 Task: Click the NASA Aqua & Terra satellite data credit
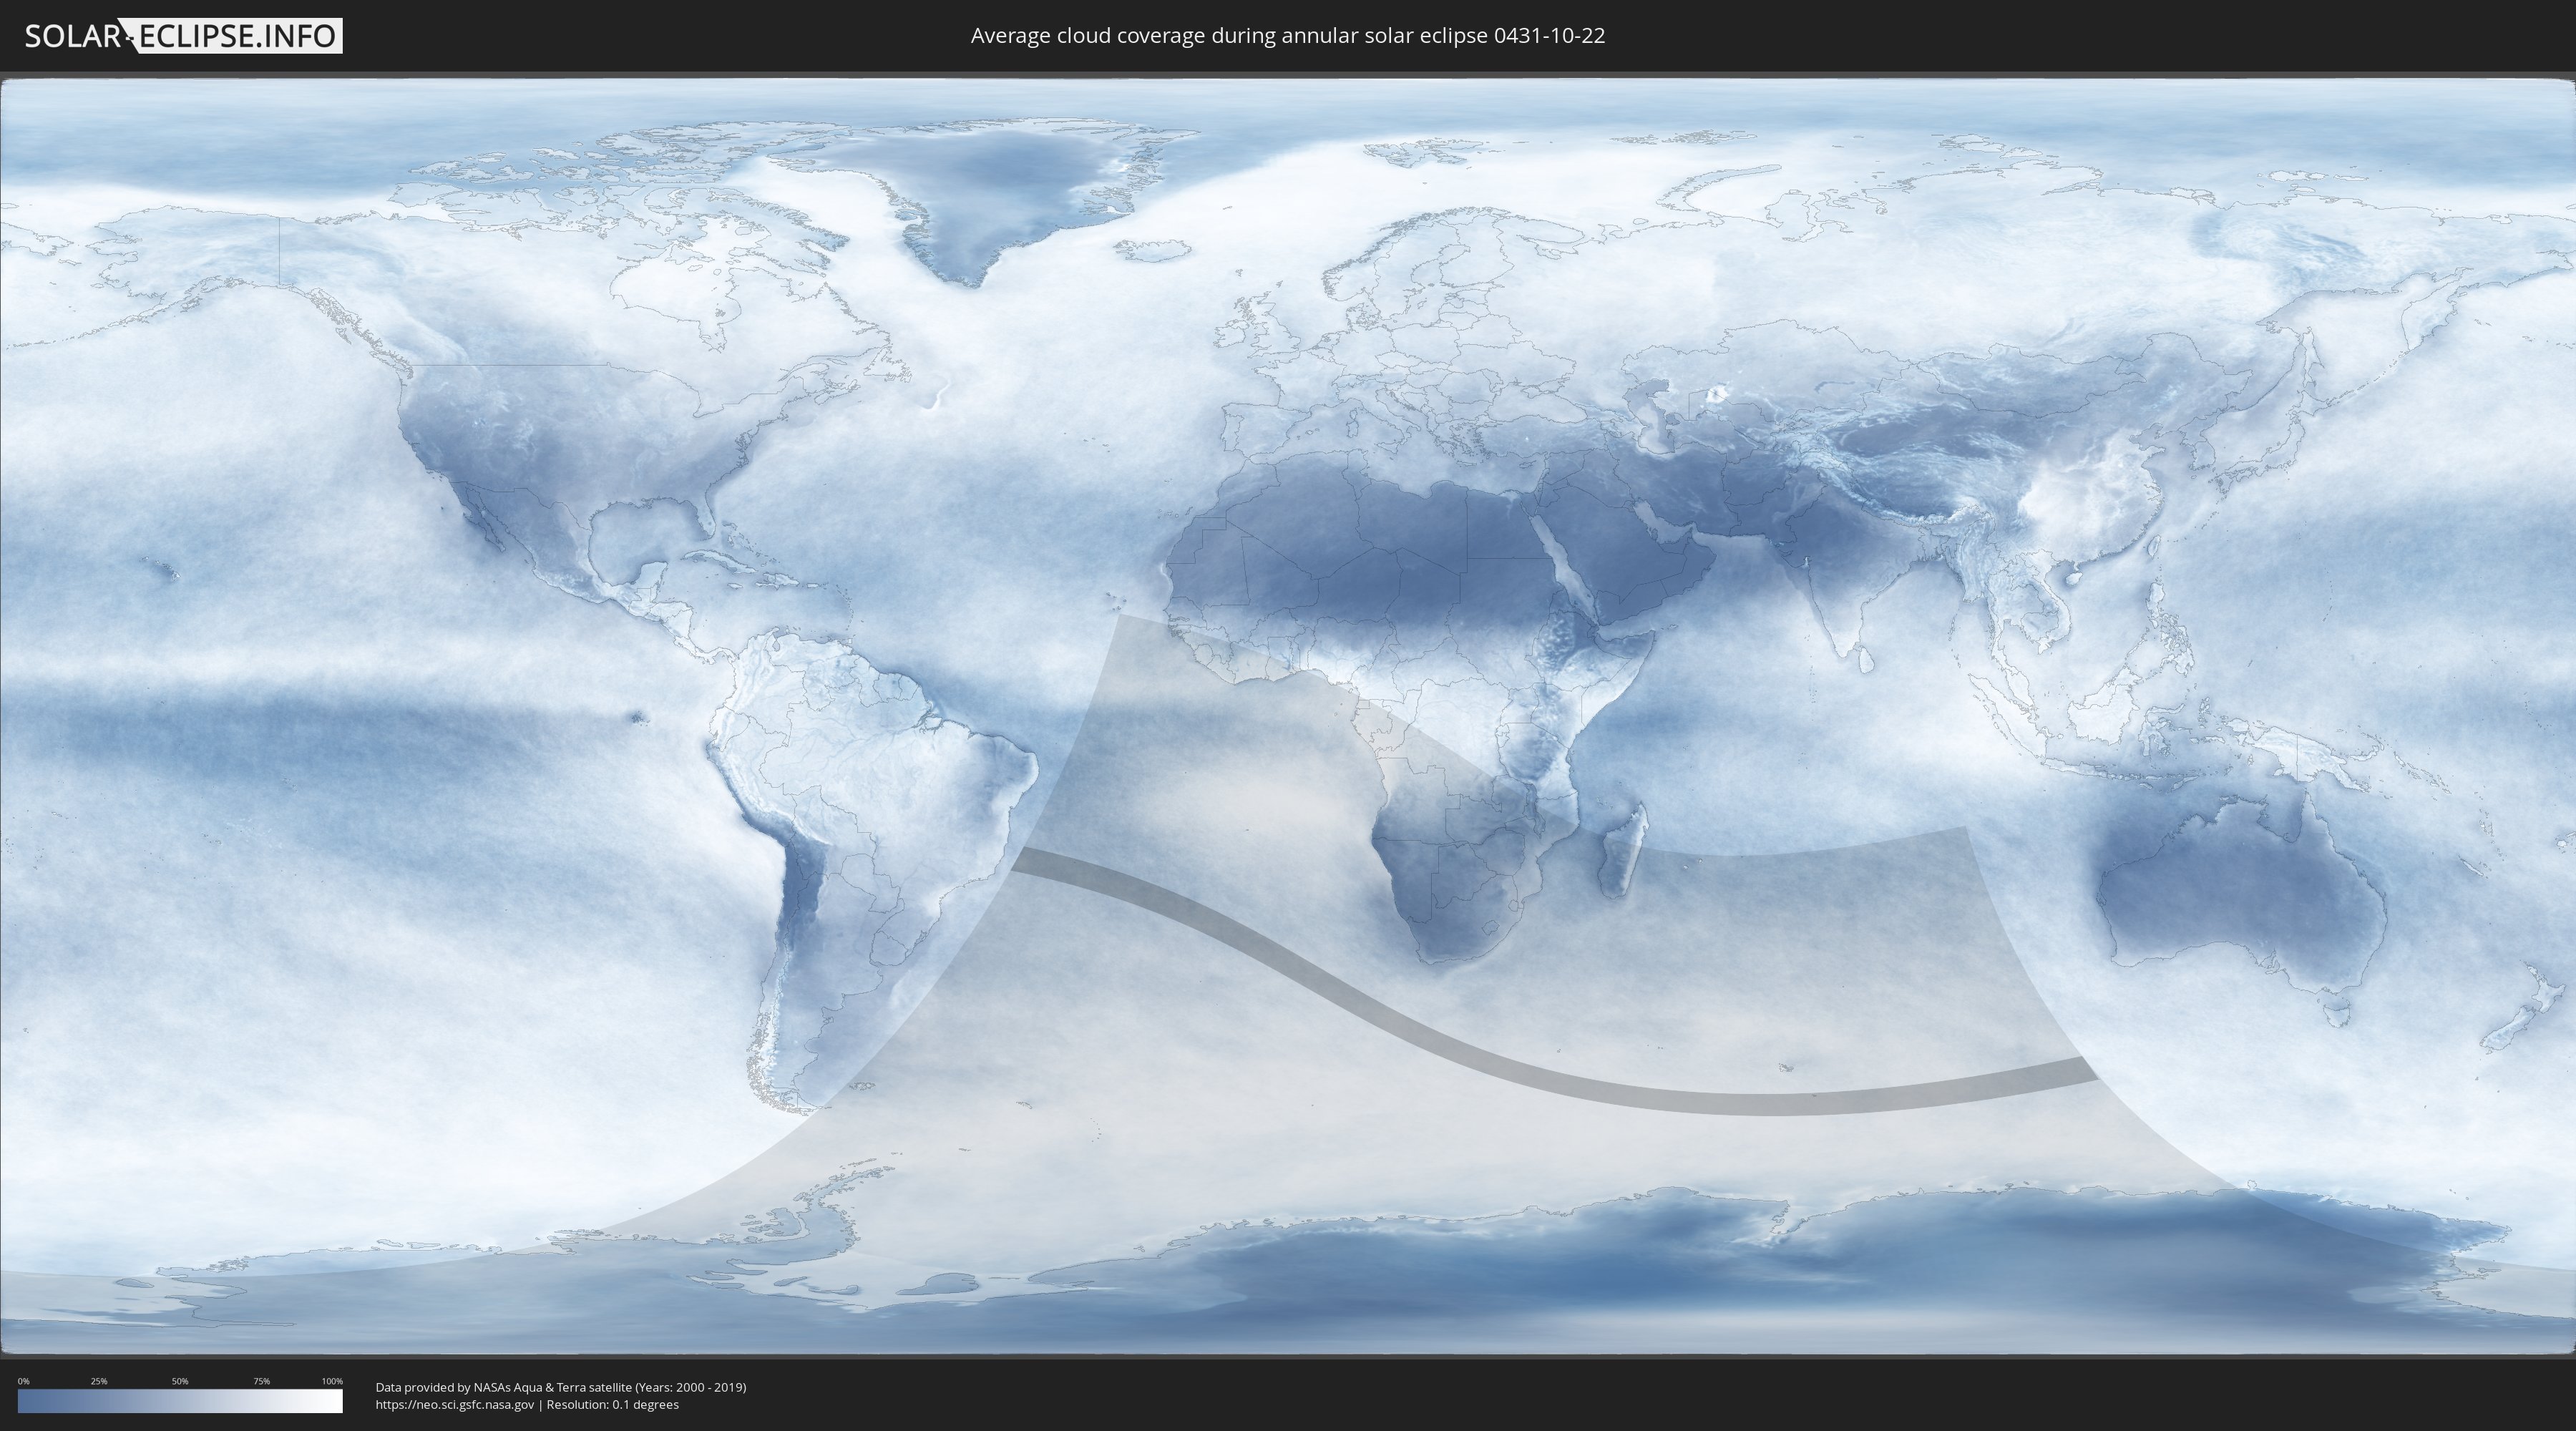[x=561, y=1387]
